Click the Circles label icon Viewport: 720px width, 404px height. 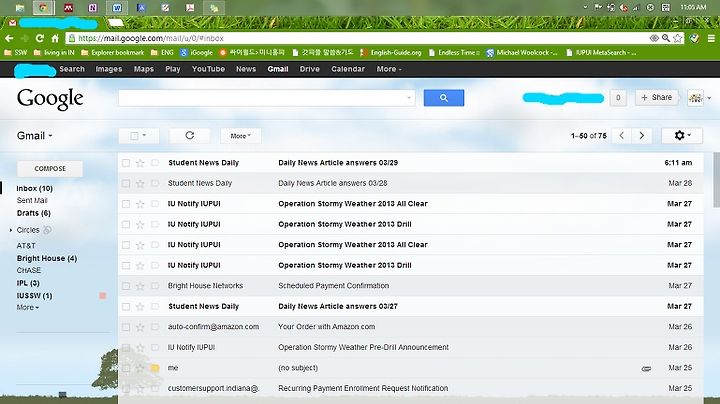[x=47, y=230]
